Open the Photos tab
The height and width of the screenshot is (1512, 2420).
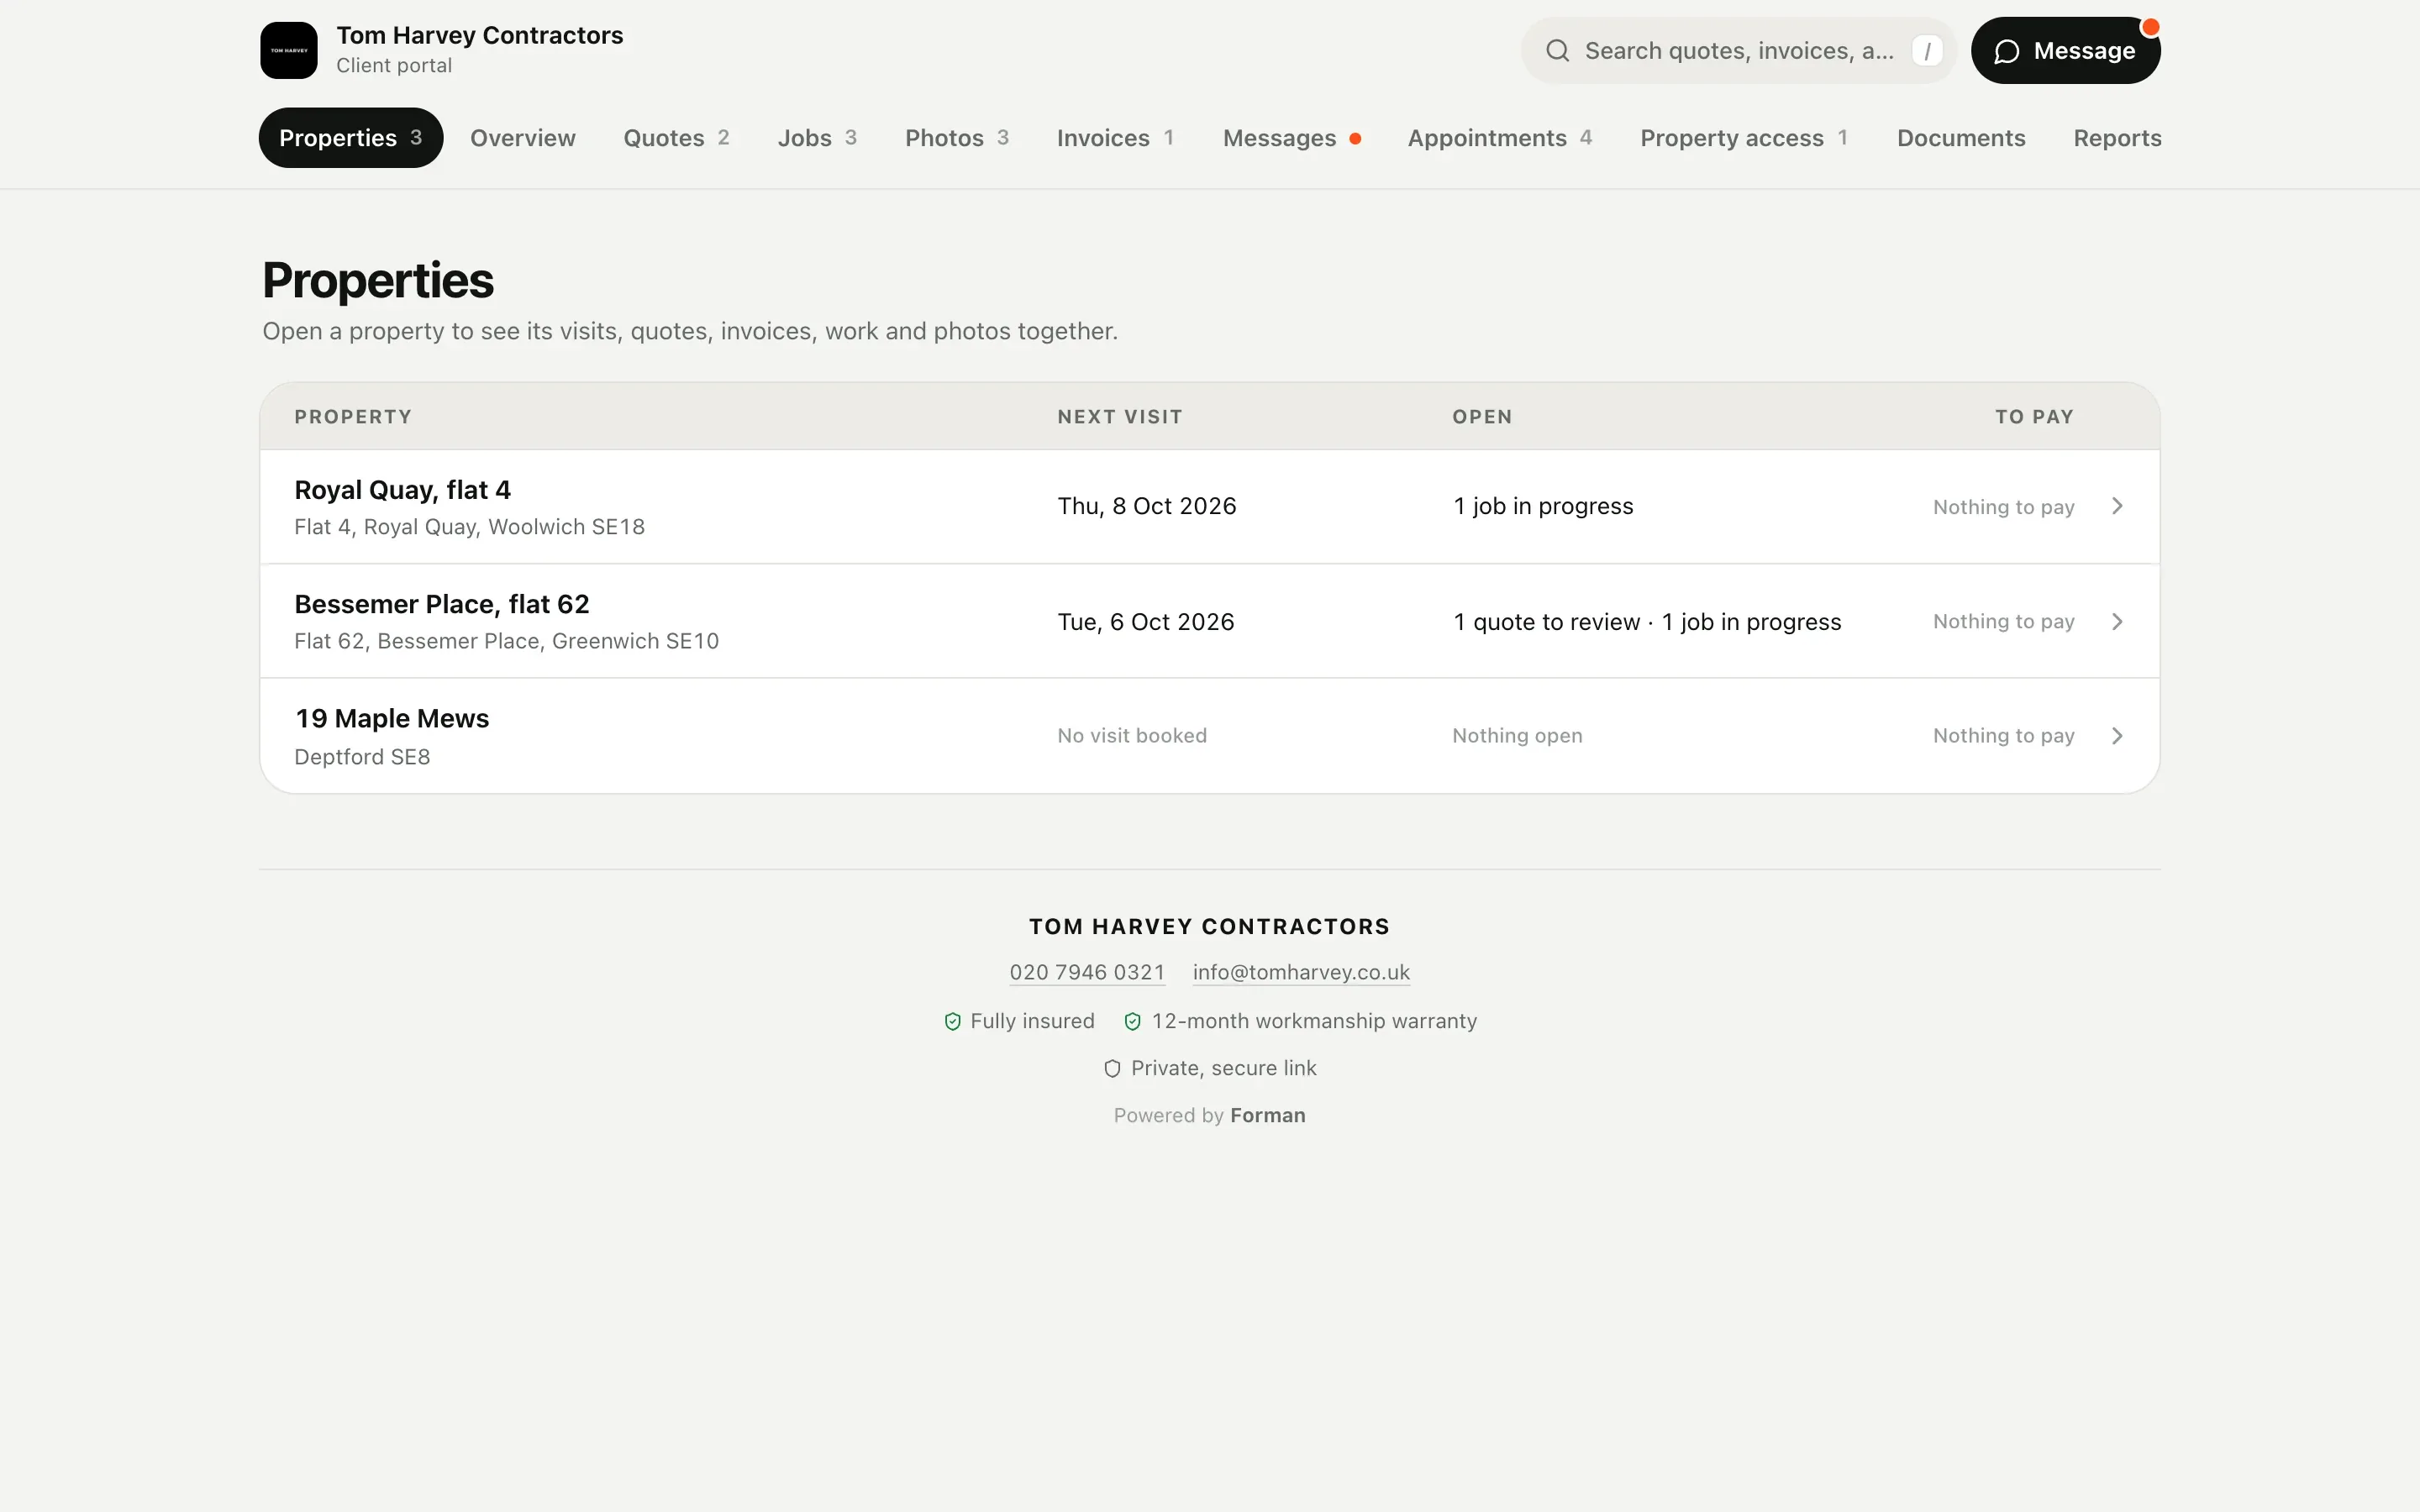(x=957, y=138)
